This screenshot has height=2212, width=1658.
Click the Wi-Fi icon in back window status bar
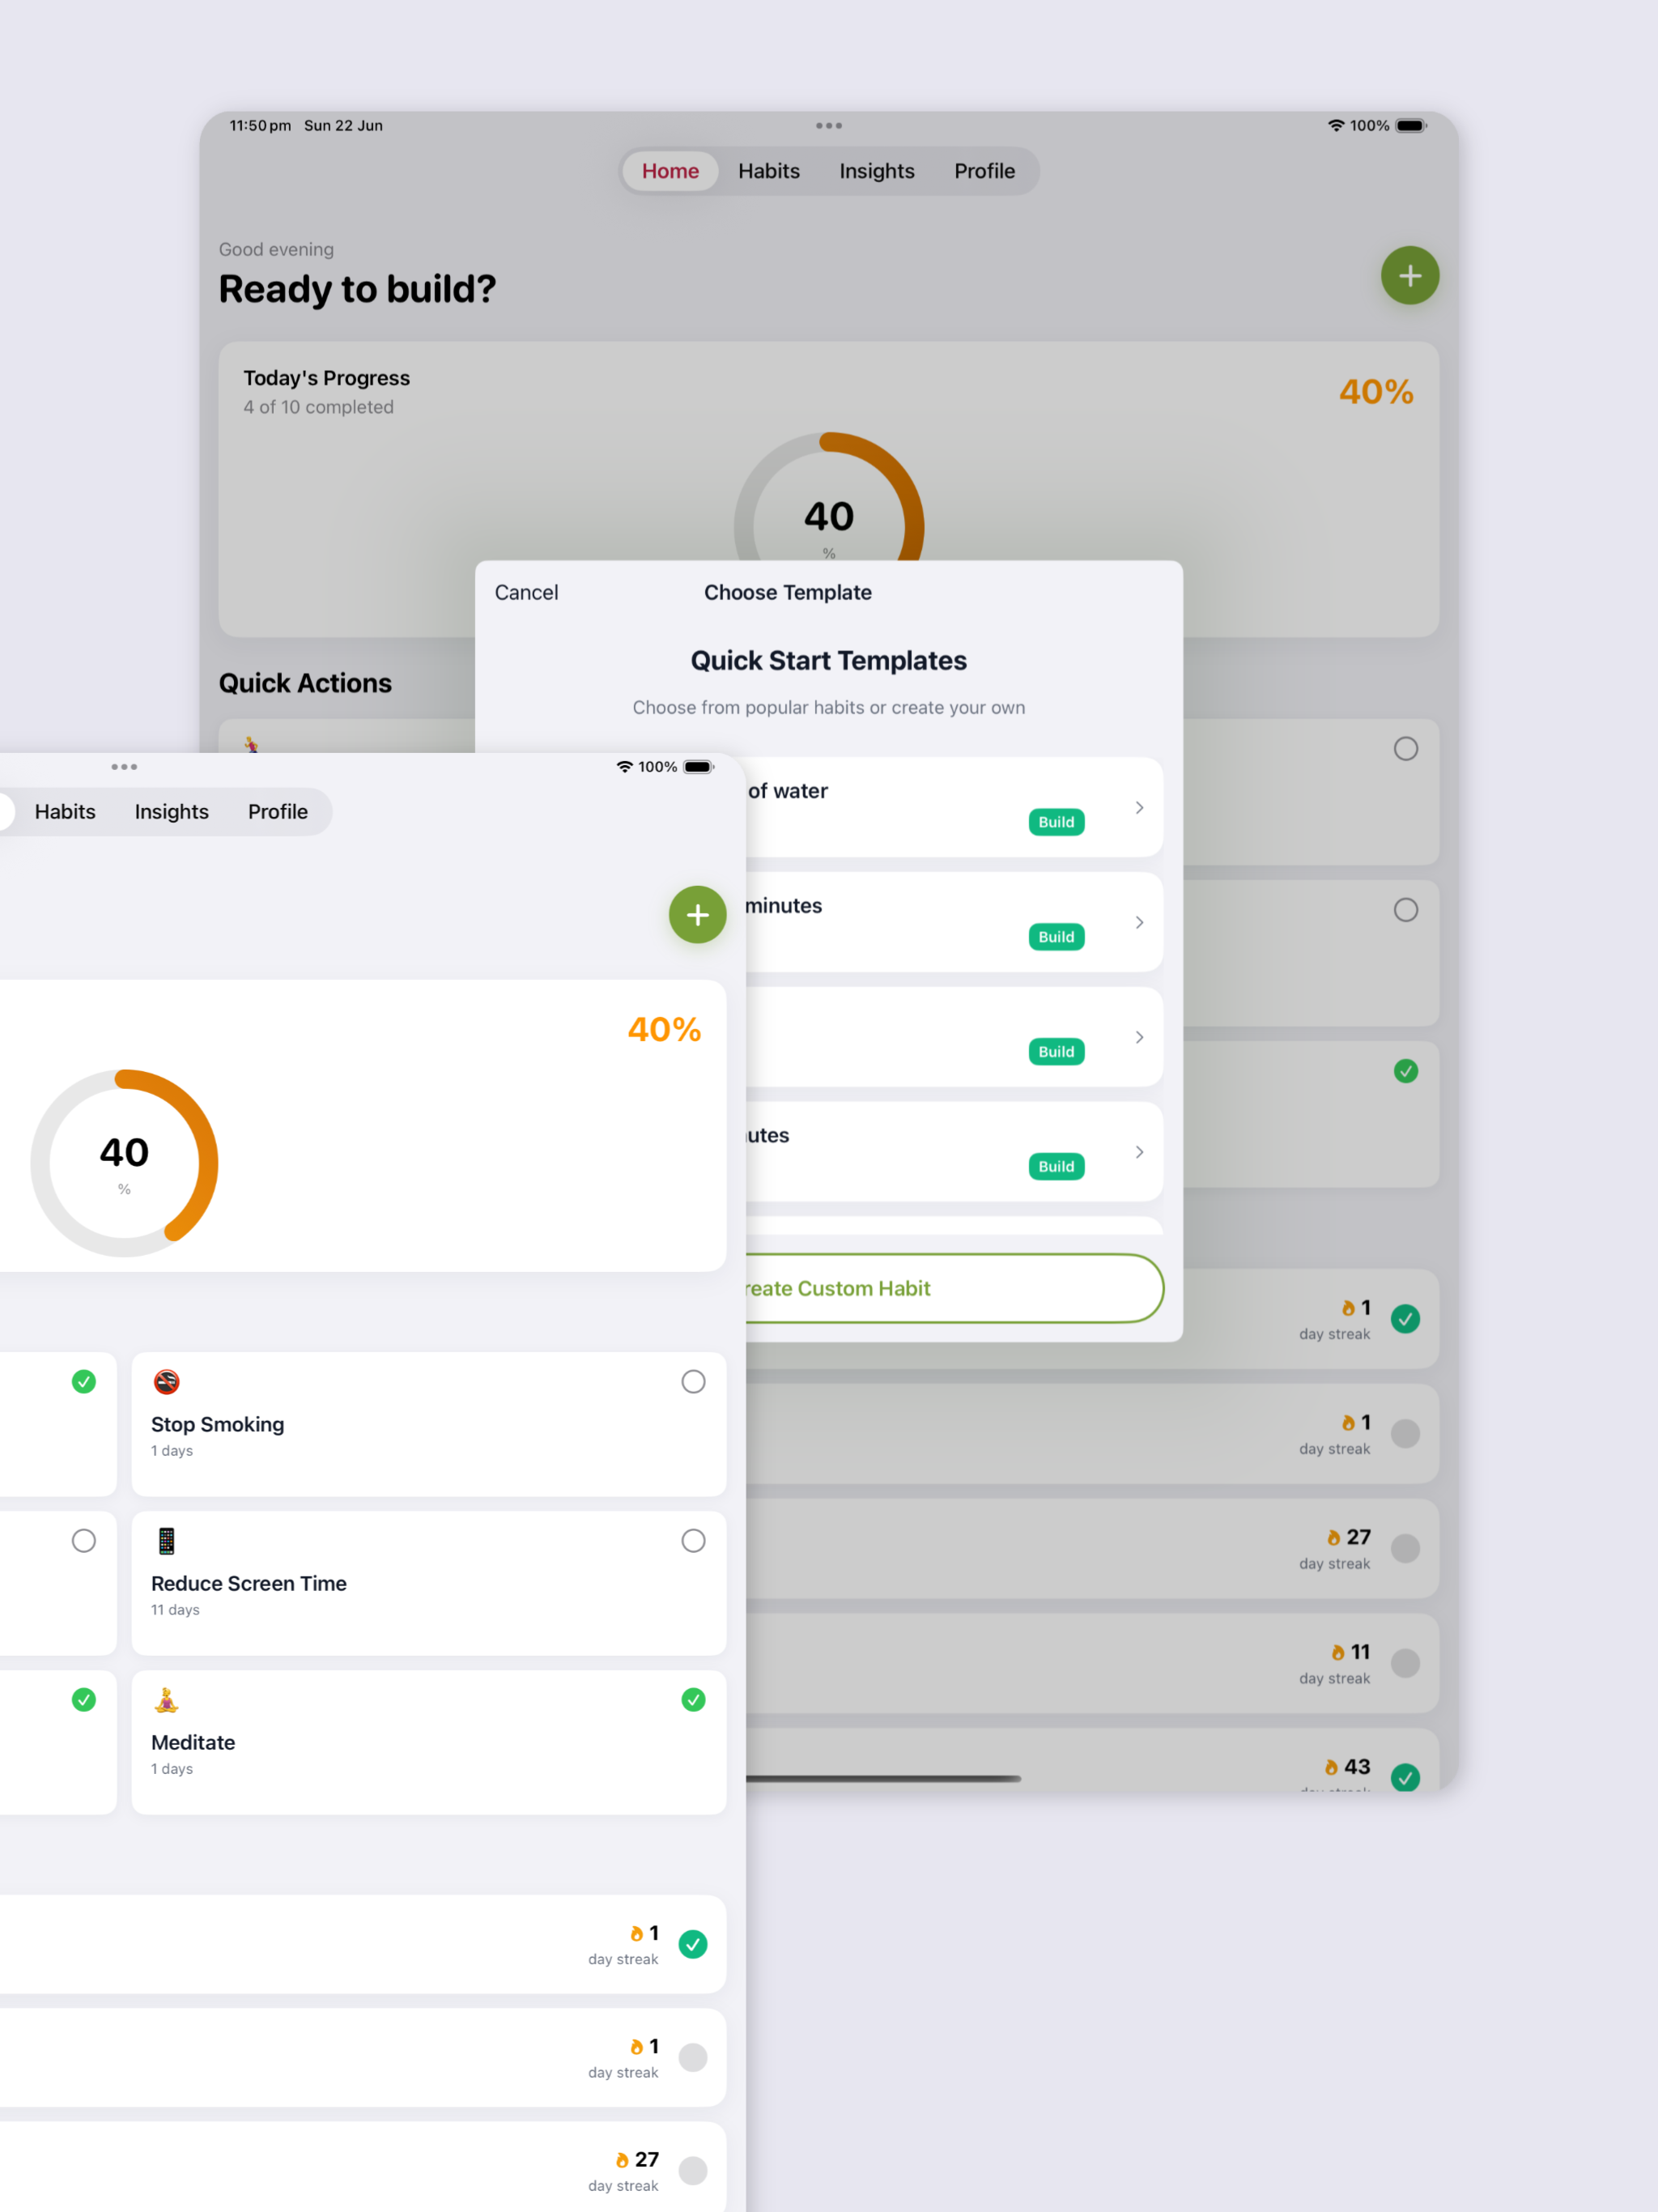click(x=1335, y=125)
